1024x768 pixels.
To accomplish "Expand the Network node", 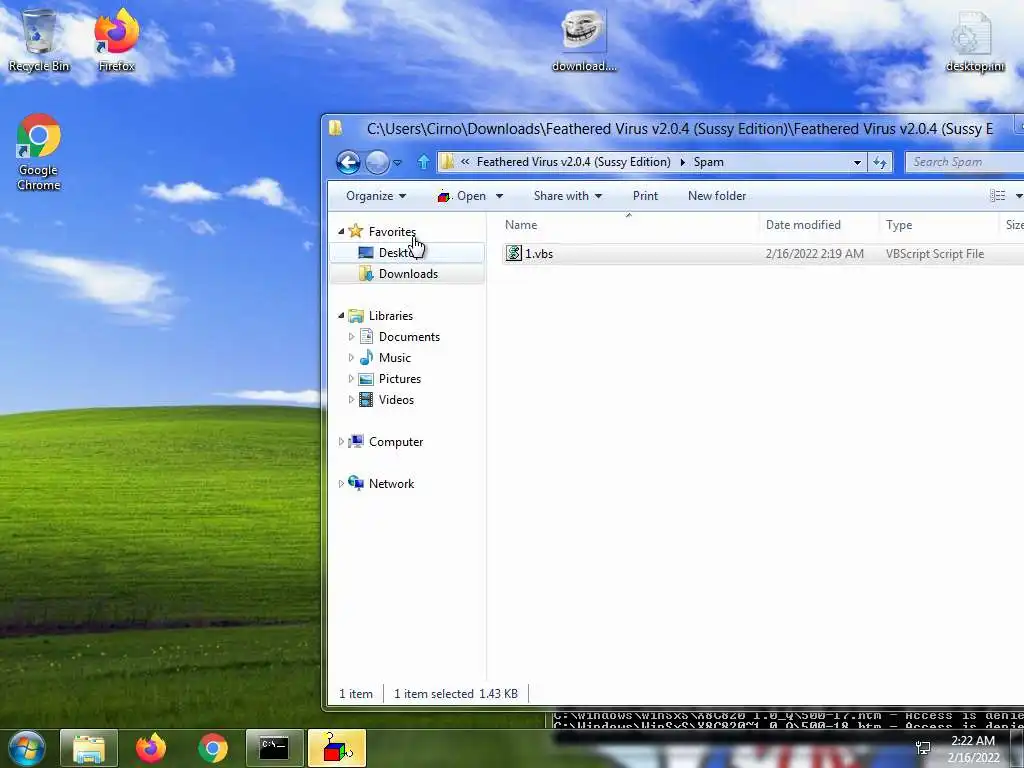I will point(341,484).
